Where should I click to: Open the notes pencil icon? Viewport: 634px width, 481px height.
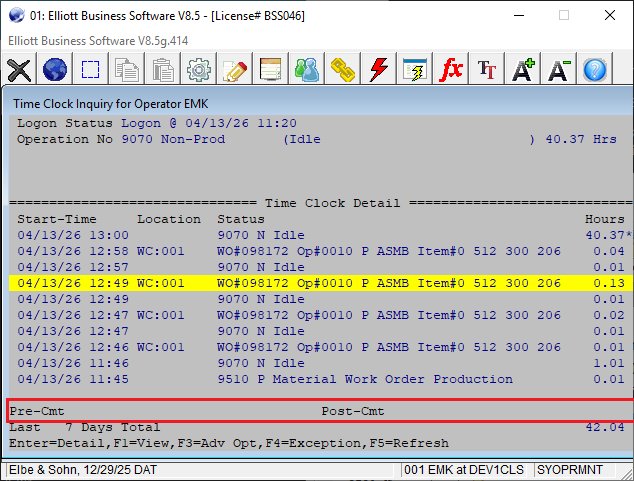(235, 70)
